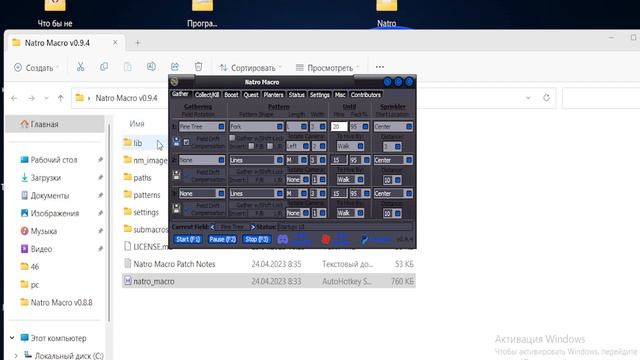Toggle Invert L/R checkbox for field 1
640x360 pixels.
tap(270, 146)
